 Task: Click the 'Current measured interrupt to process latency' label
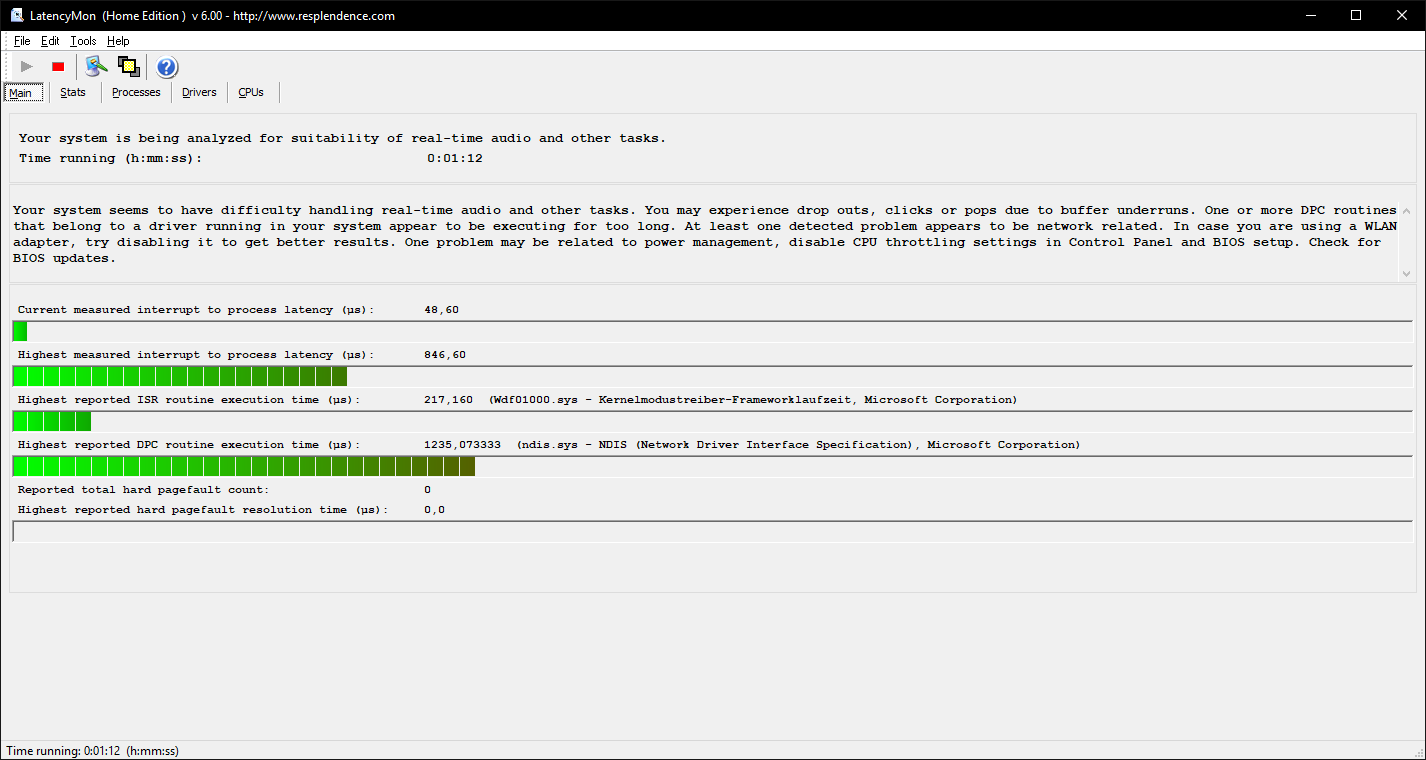click(x=196, y=310)
